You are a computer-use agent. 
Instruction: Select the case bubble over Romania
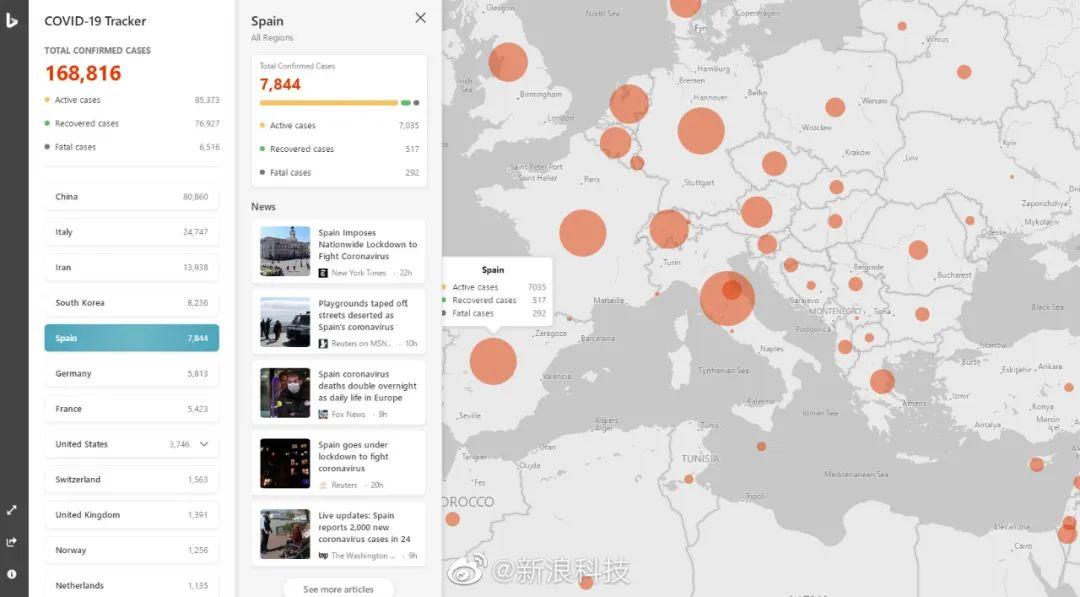point(918,250)
